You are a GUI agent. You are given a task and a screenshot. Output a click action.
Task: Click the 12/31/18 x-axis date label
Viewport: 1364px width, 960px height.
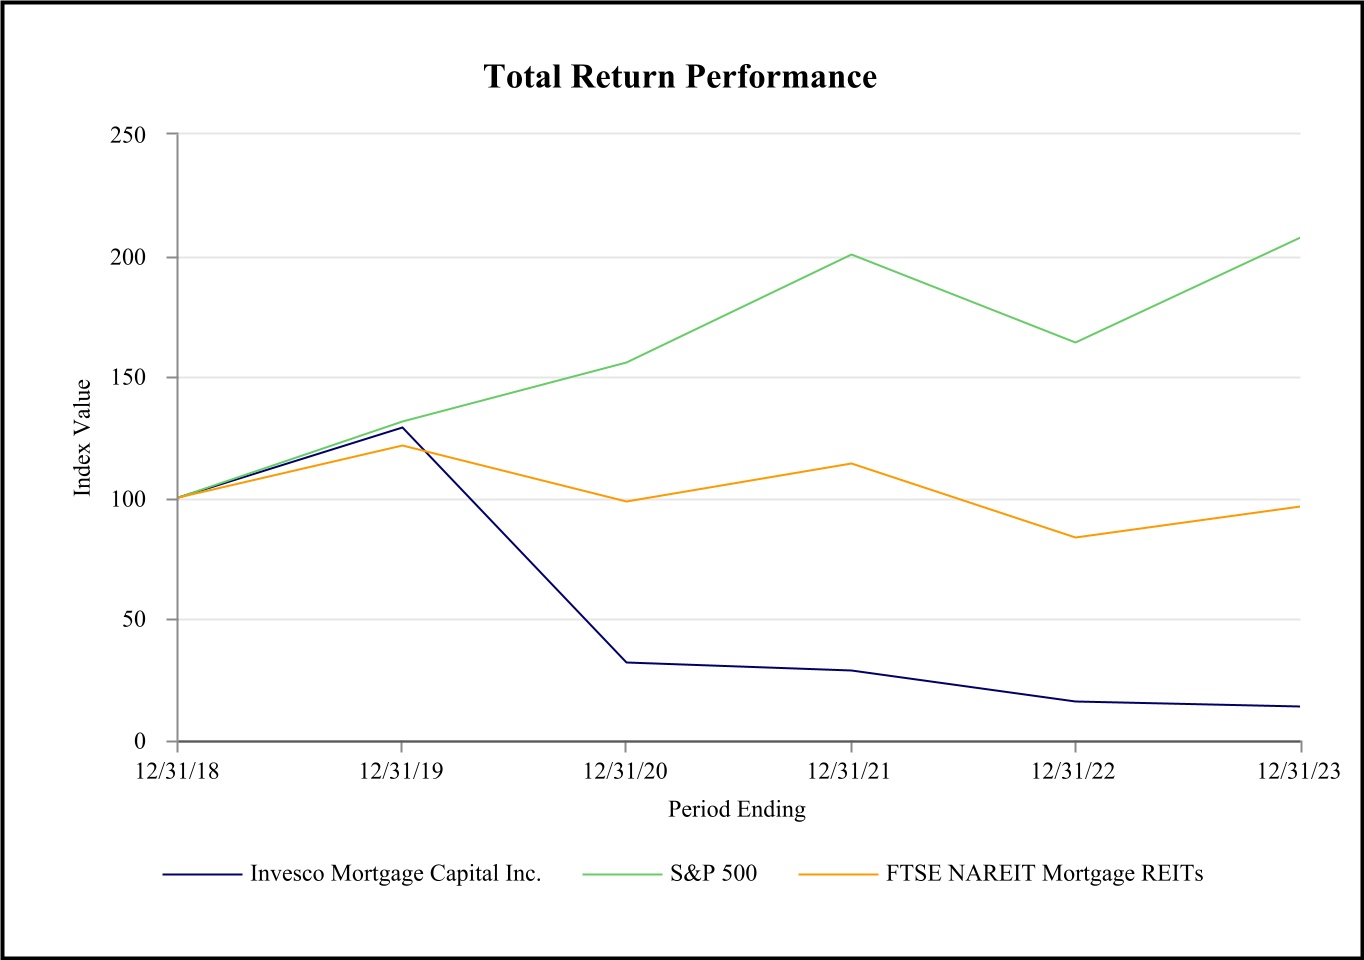tap(177, 771)
